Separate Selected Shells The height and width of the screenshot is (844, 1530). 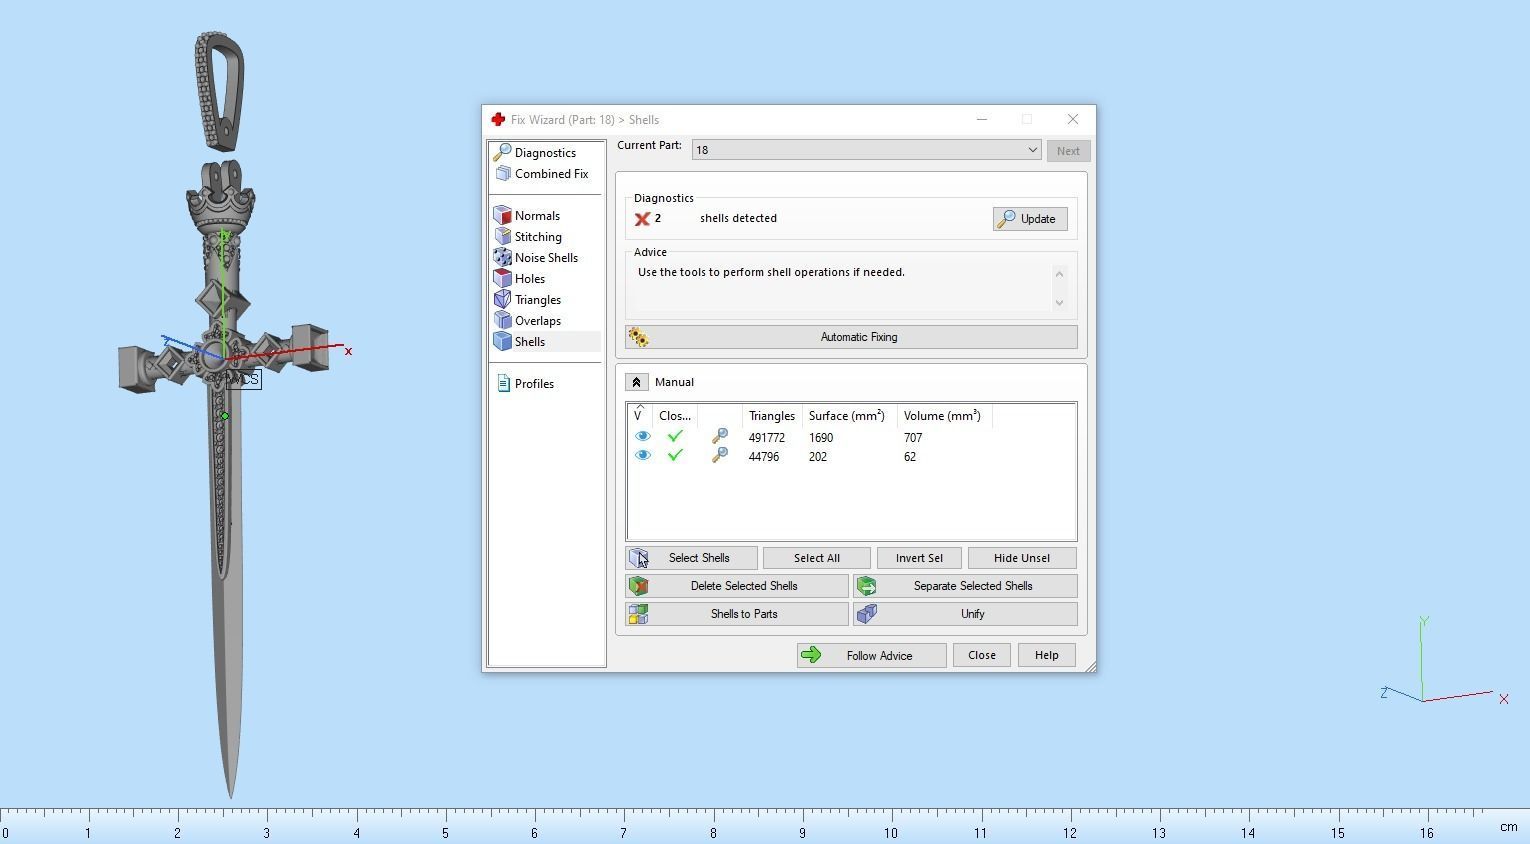pyautogui.click(x=965, y=586)
